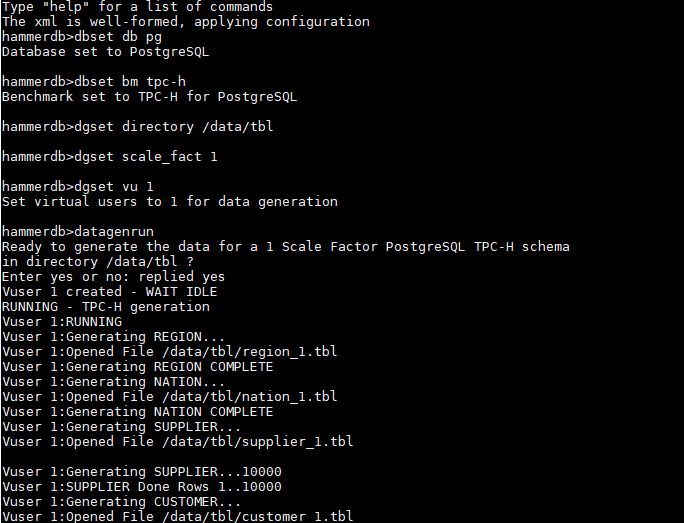Click the 'dbset bm tpc-h' command
Viewport: 684px width, 523px height.
tap(94, 82)
